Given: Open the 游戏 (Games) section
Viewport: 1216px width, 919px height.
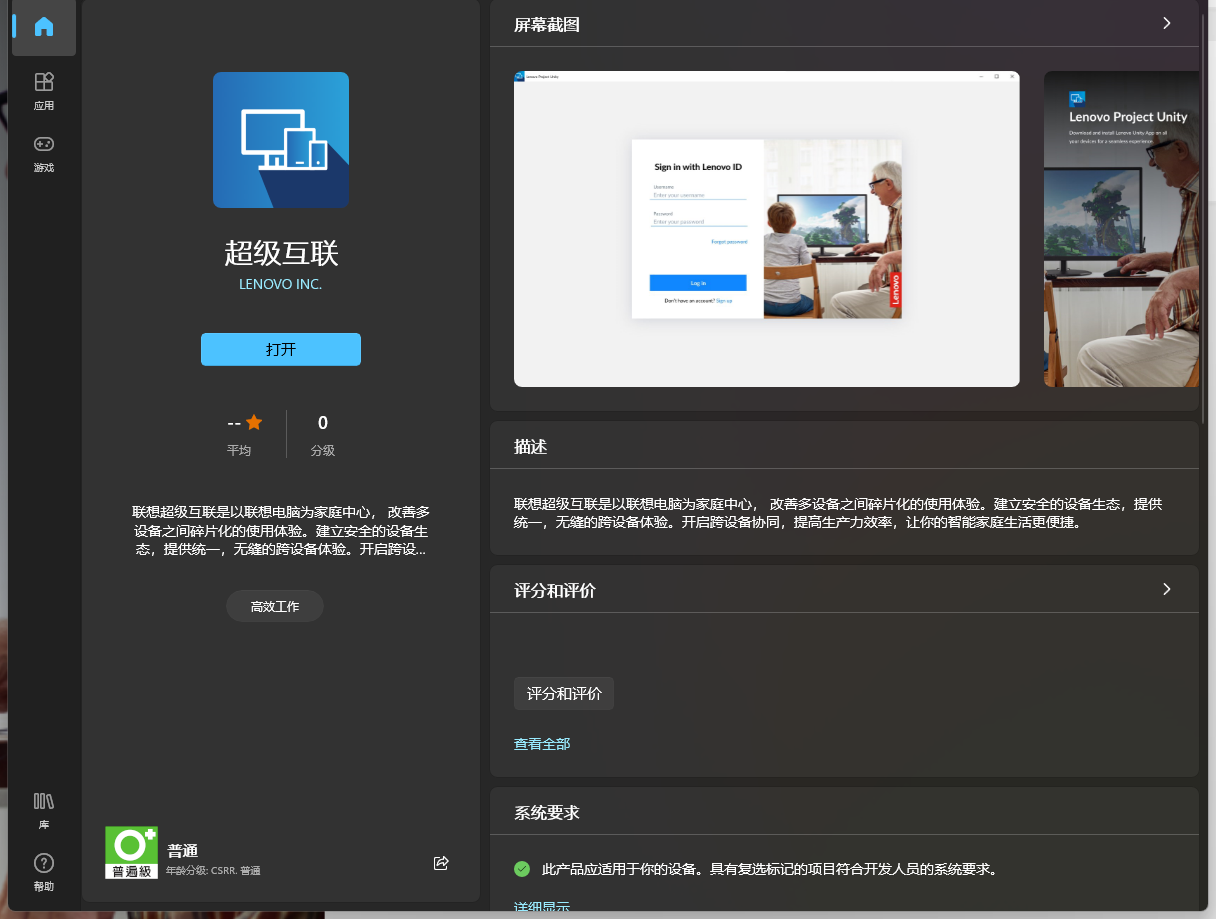Looking at the screenshot, I should 44,153.
